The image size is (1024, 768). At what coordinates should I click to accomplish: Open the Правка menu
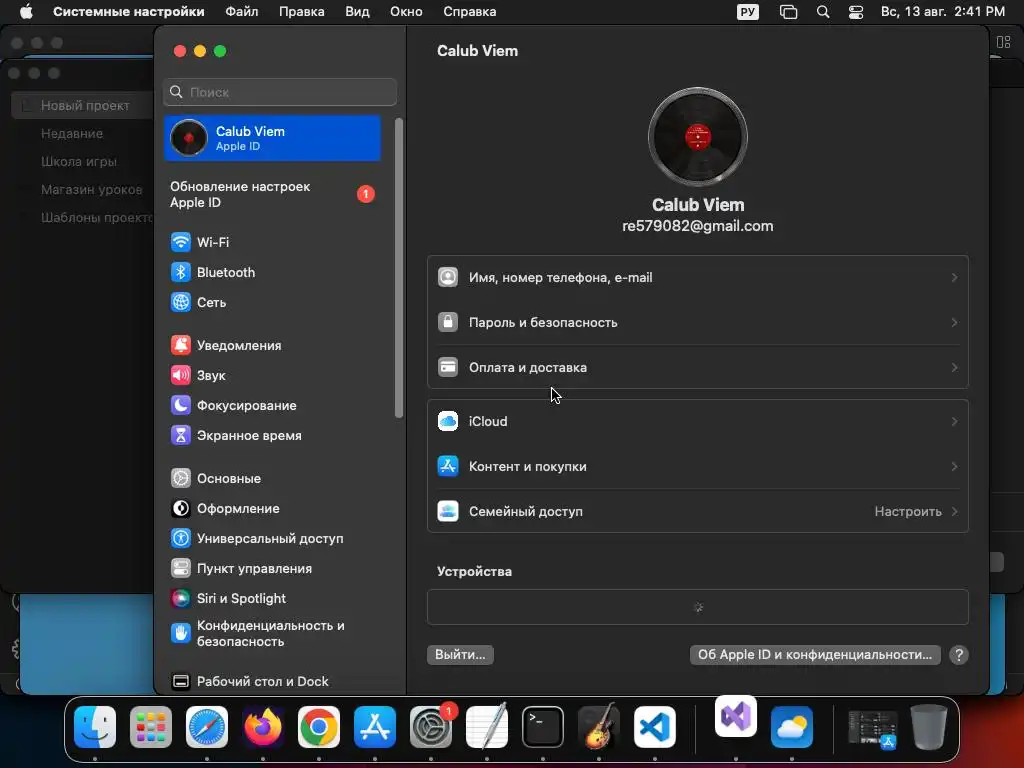coord(302,12)
